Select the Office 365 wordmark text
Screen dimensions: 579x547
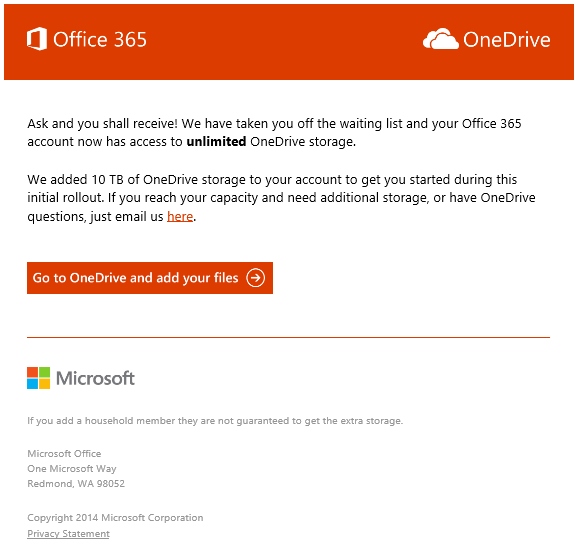tap(100, 40)
